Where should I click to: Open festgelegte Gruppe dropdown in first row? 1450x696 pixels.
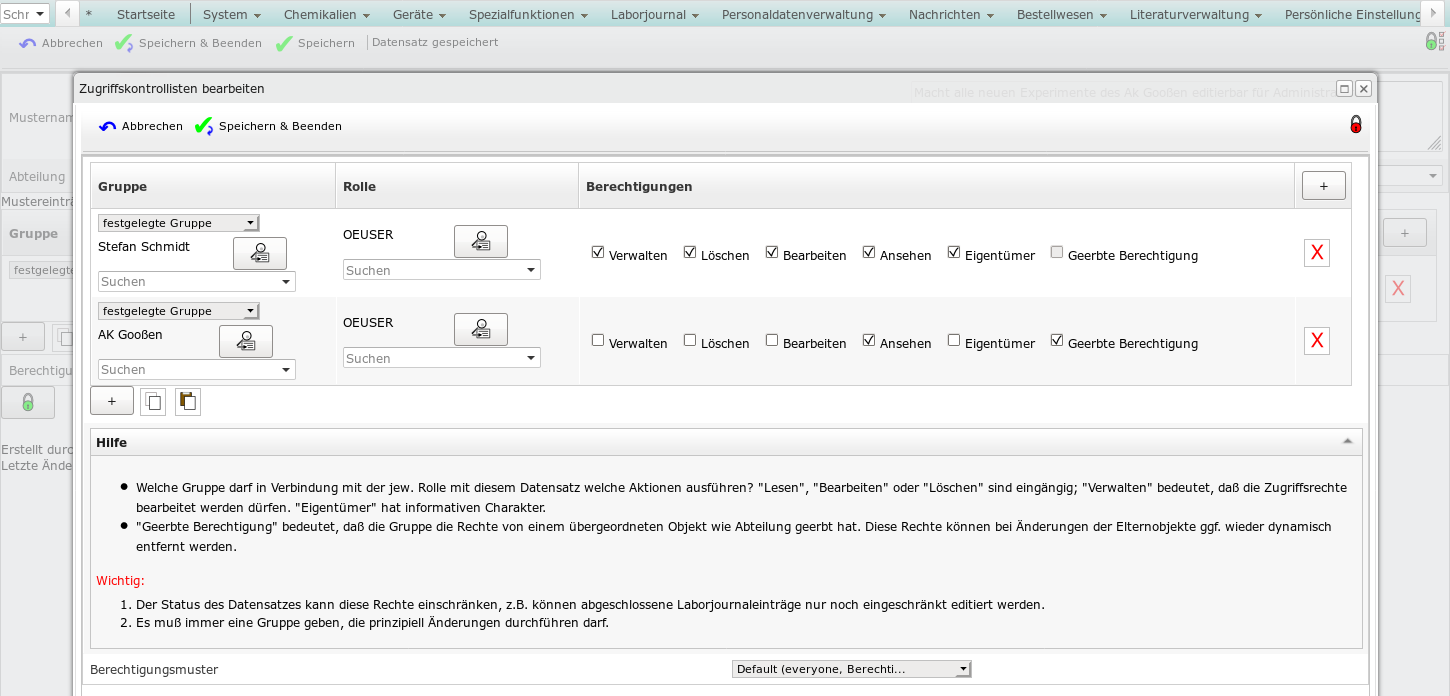178,223
